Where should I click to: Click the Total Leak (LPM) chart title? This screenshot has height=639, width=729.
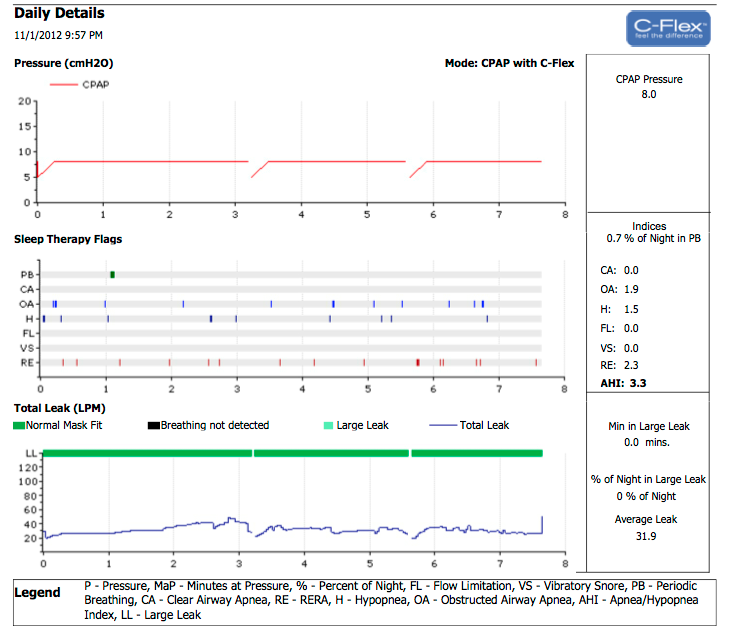pos(59,408)
